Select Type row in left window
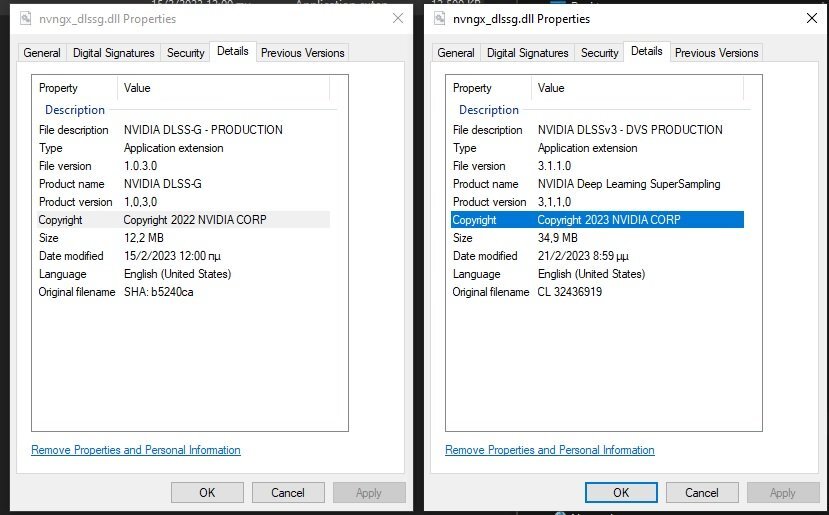The width and height of the screenshot is (829, 515). 183,148
